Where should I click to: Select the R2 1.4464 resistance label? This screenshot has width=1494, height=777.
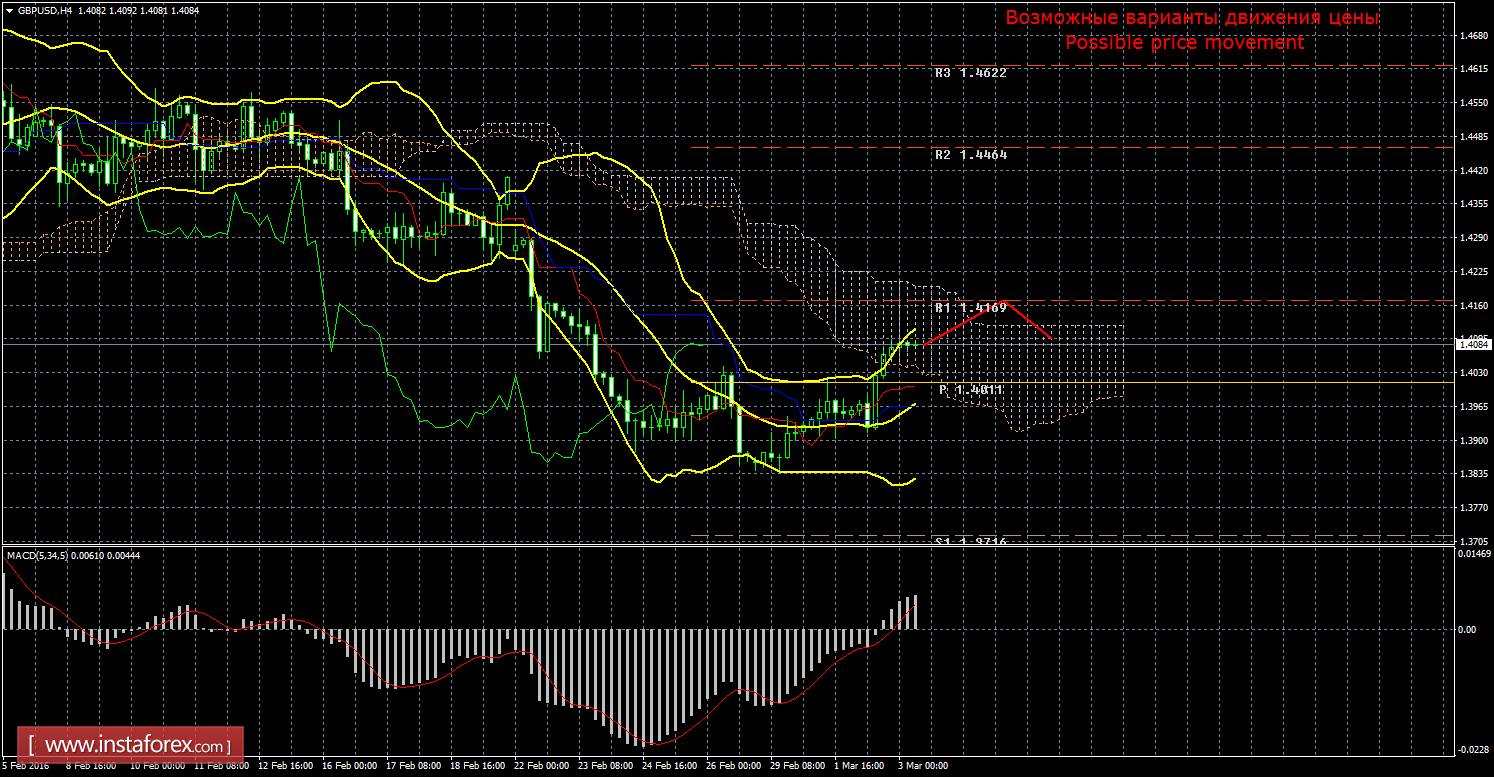coord(971,155)
